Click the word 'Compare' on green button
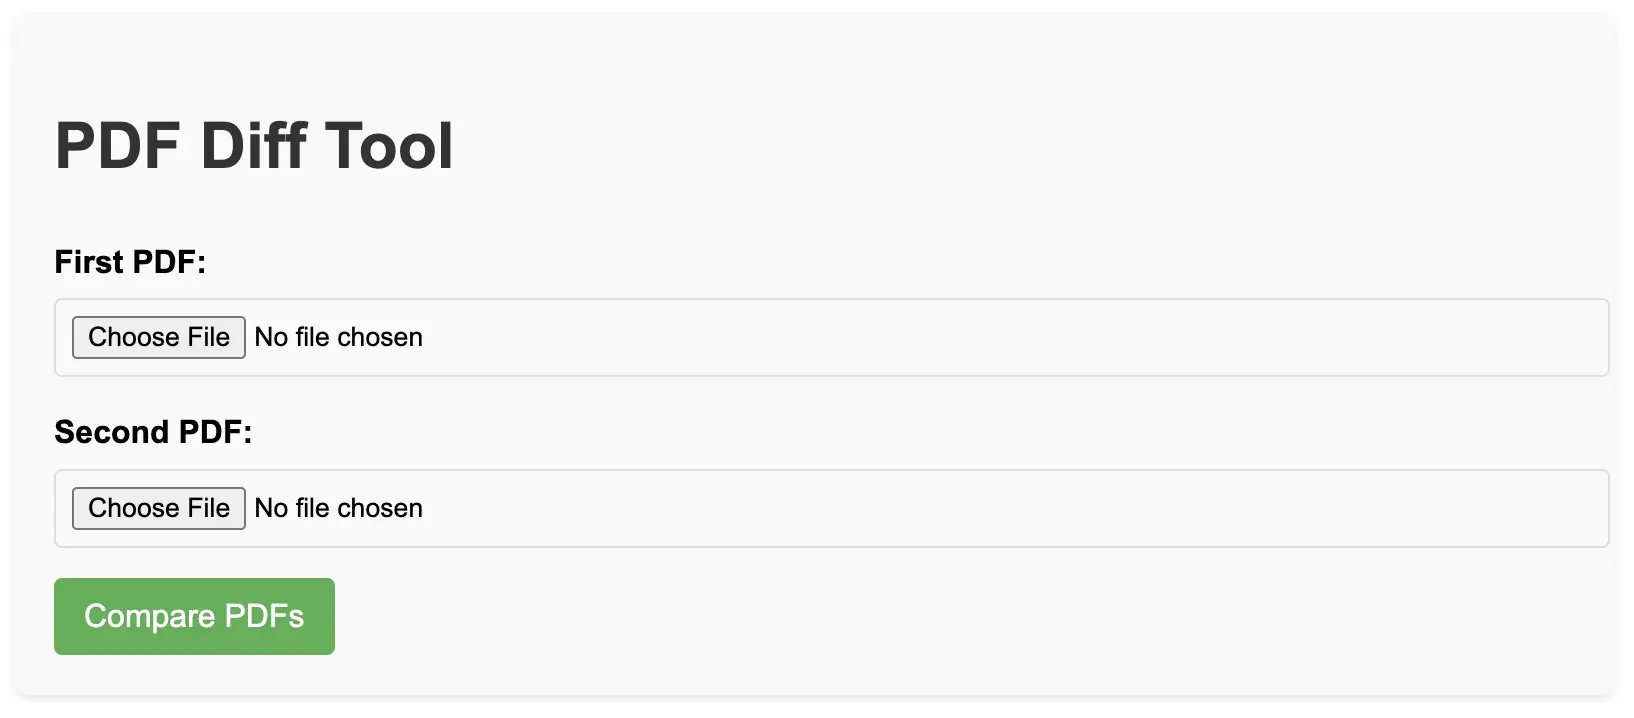The image size is (1634, 718). point(150,616)
